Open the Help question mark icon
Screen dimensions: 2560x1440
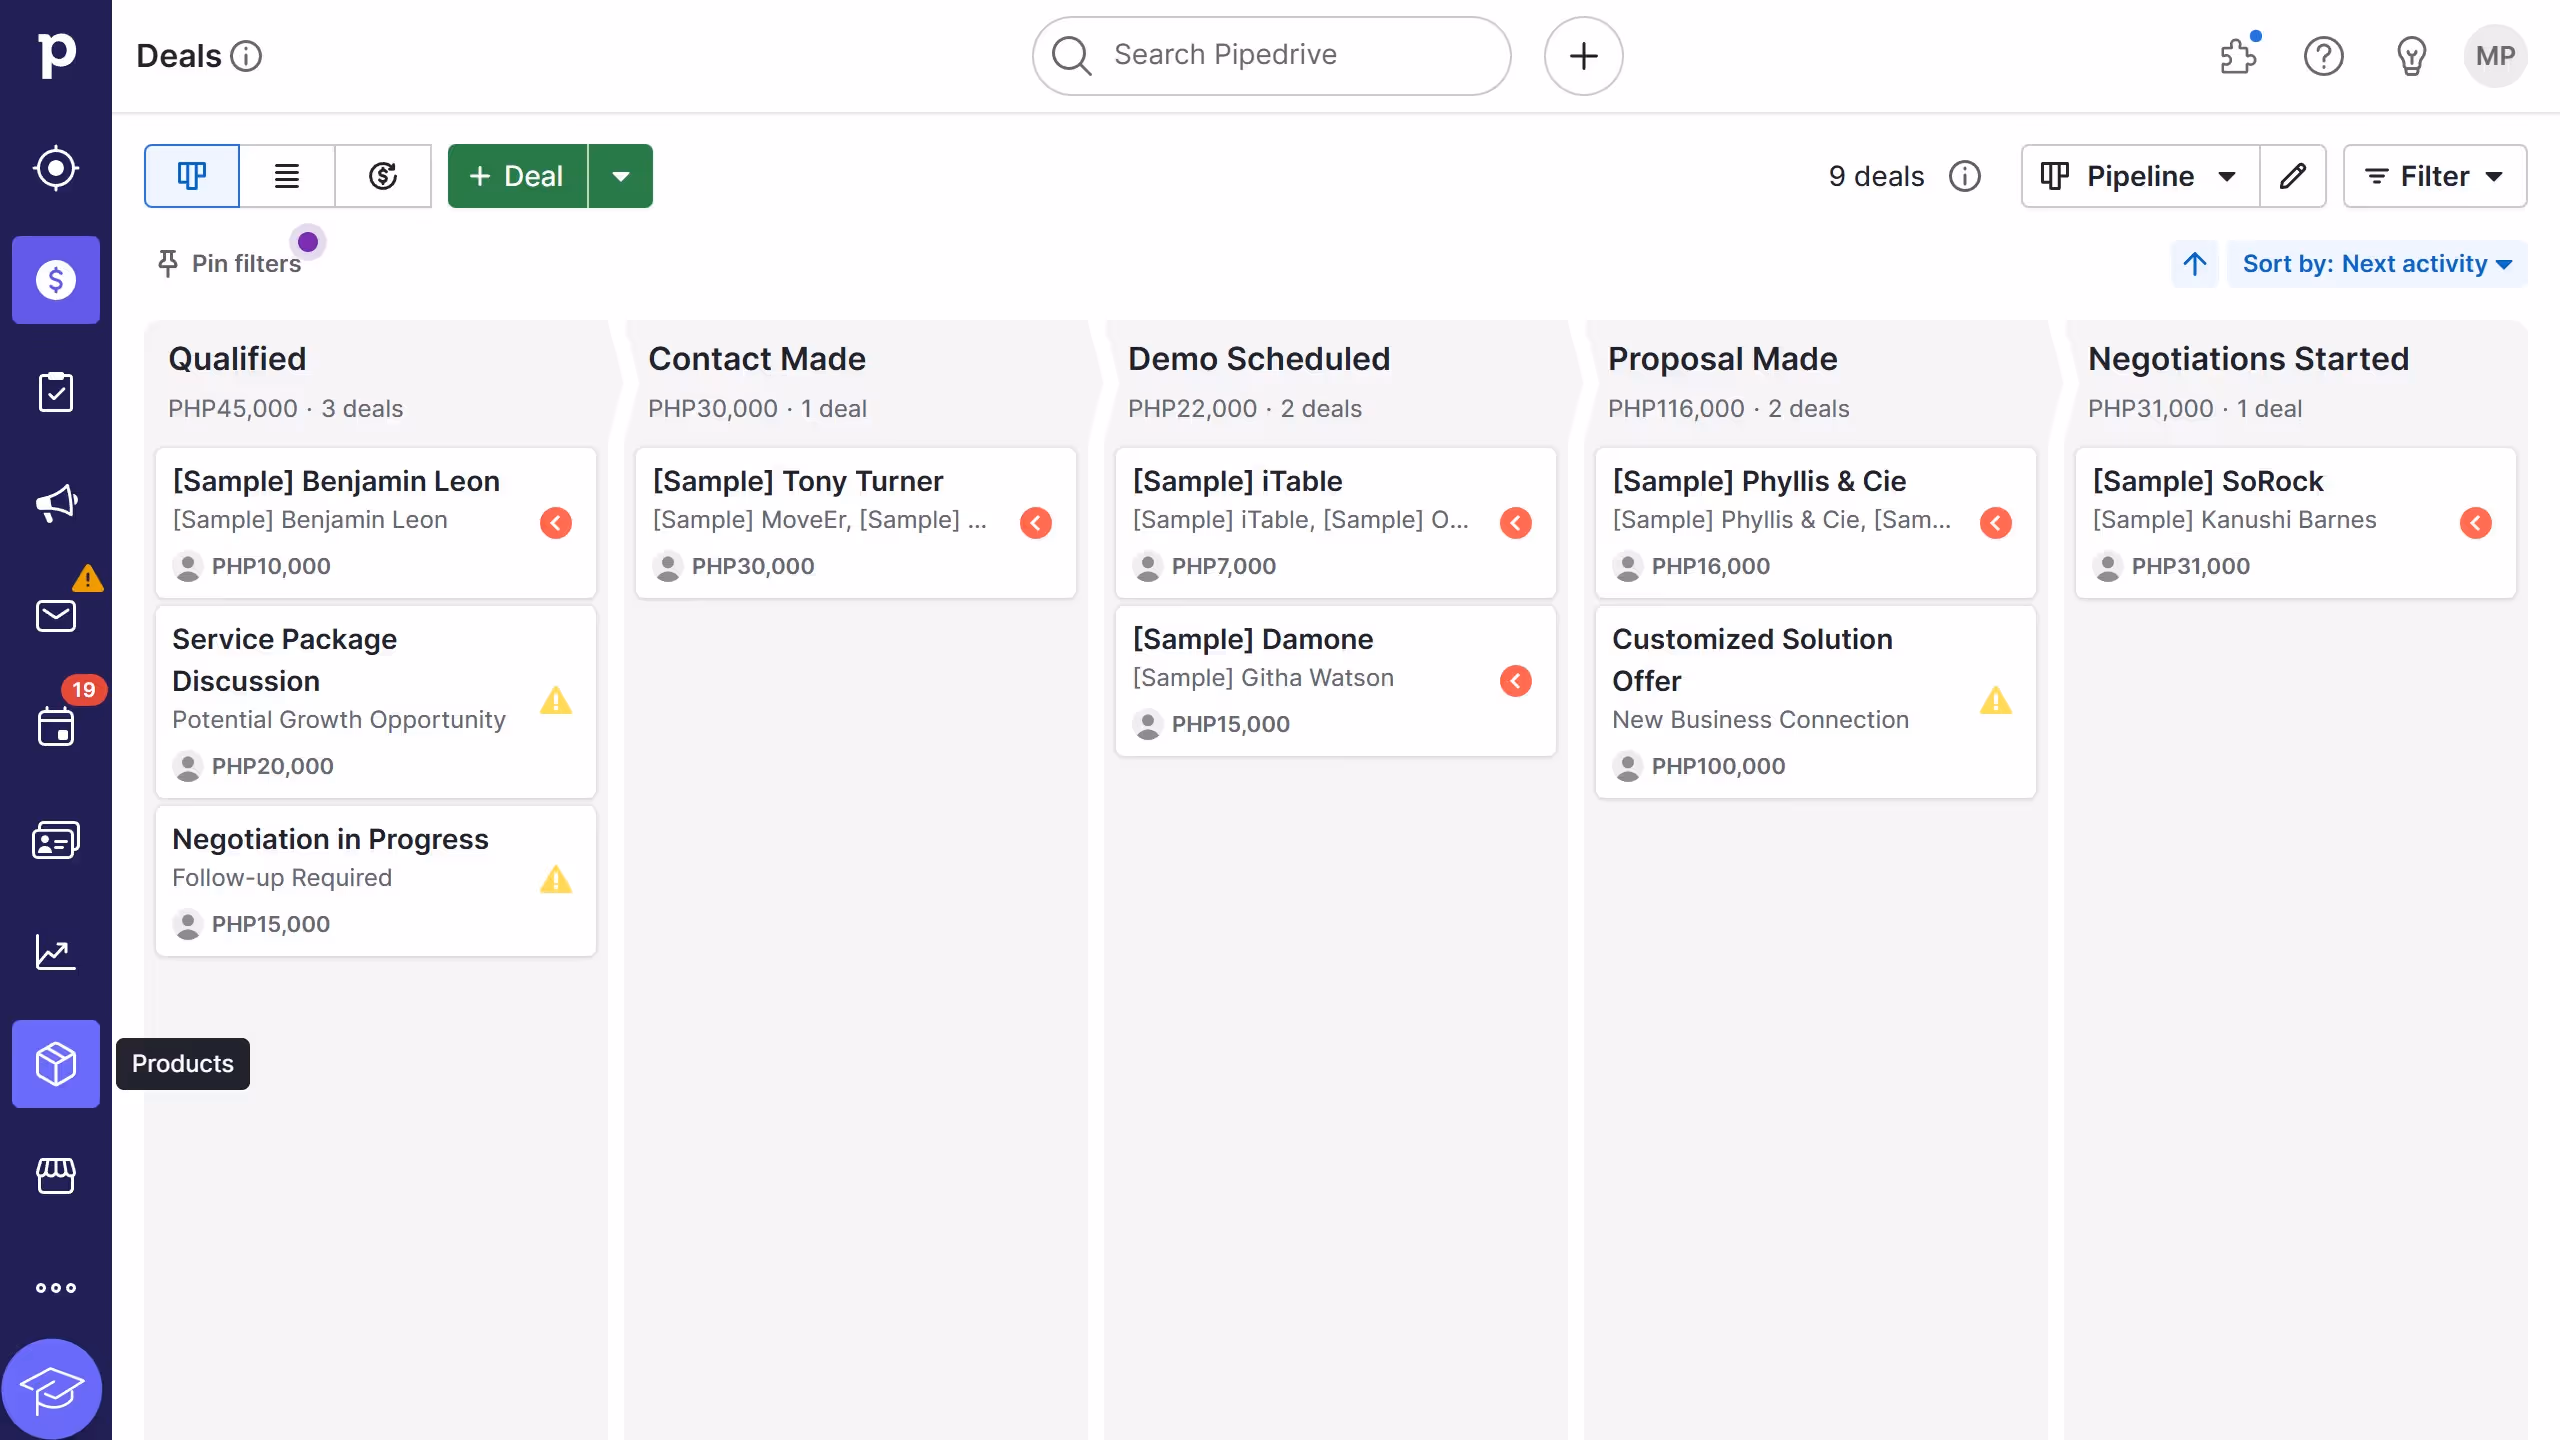pyautogui.click(x=2323, y=56)
